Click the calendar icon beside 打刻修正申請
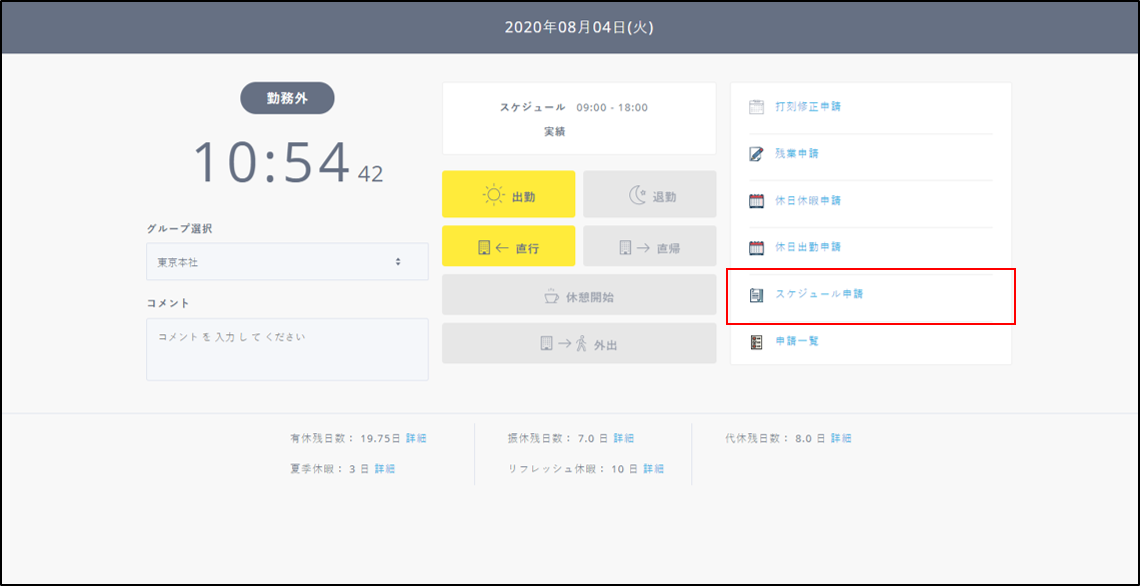The width and height of the screenshot is (1140, 586). pyautogui.click(x=756, y=106)
